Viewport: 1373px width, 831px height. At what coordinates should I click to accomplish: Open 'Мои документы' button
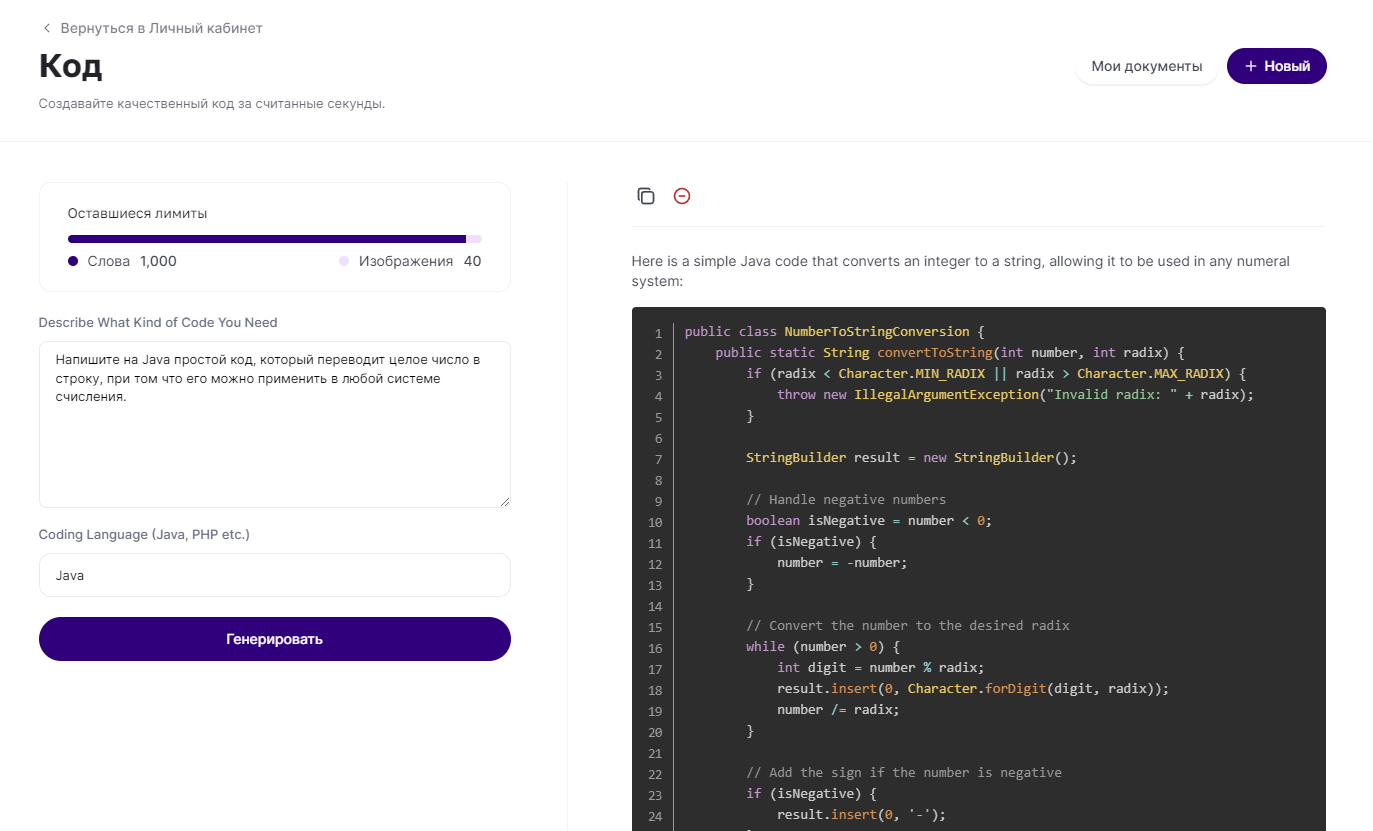pyautogui.click(x=1147, y=66)
